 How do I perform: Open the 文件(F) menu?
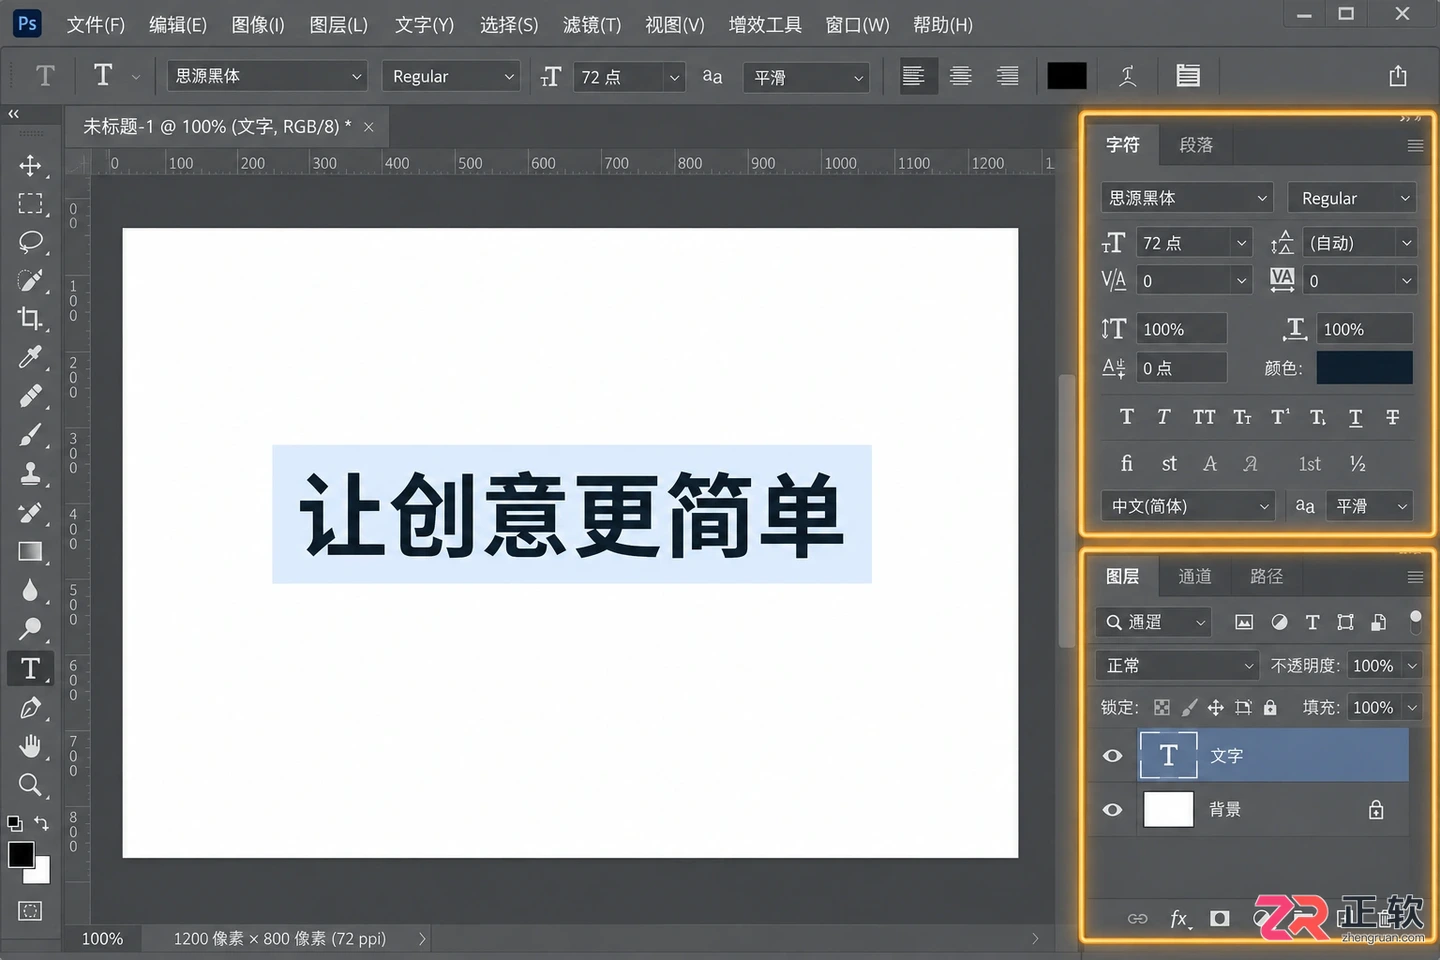pyautogui.click(x=96, y=25)
